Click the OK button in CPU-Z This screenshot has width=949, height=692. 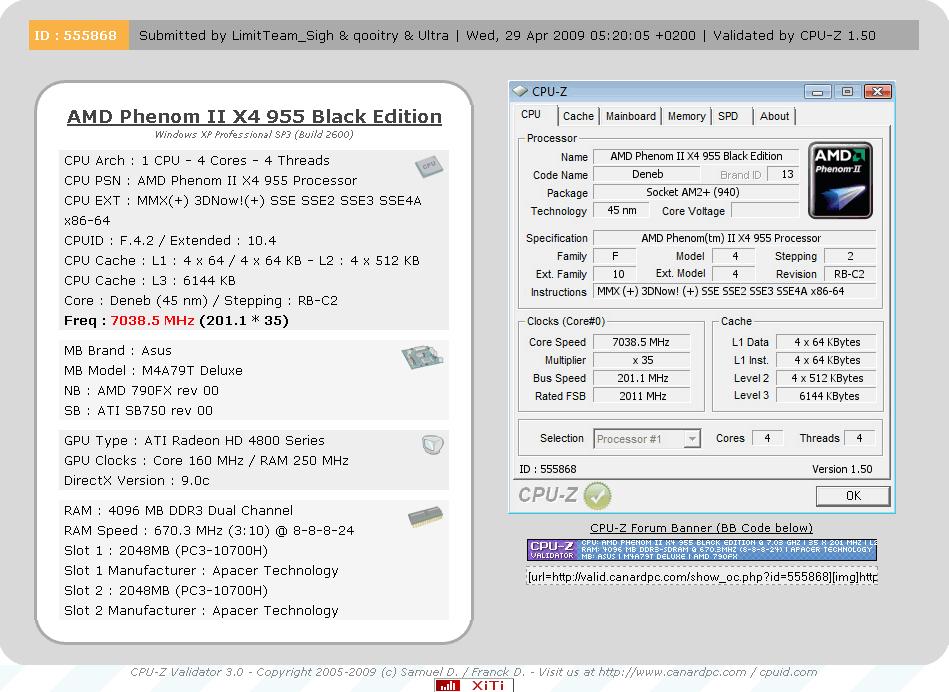[853, 496]
